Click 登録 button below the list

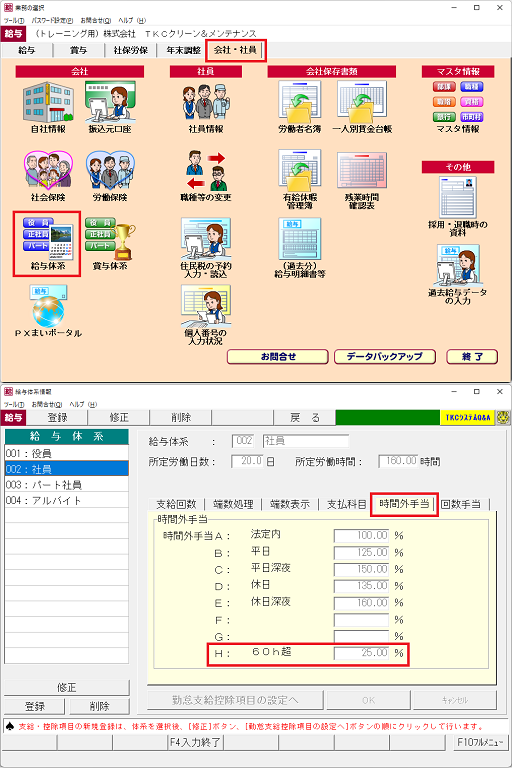pos(35,706)
